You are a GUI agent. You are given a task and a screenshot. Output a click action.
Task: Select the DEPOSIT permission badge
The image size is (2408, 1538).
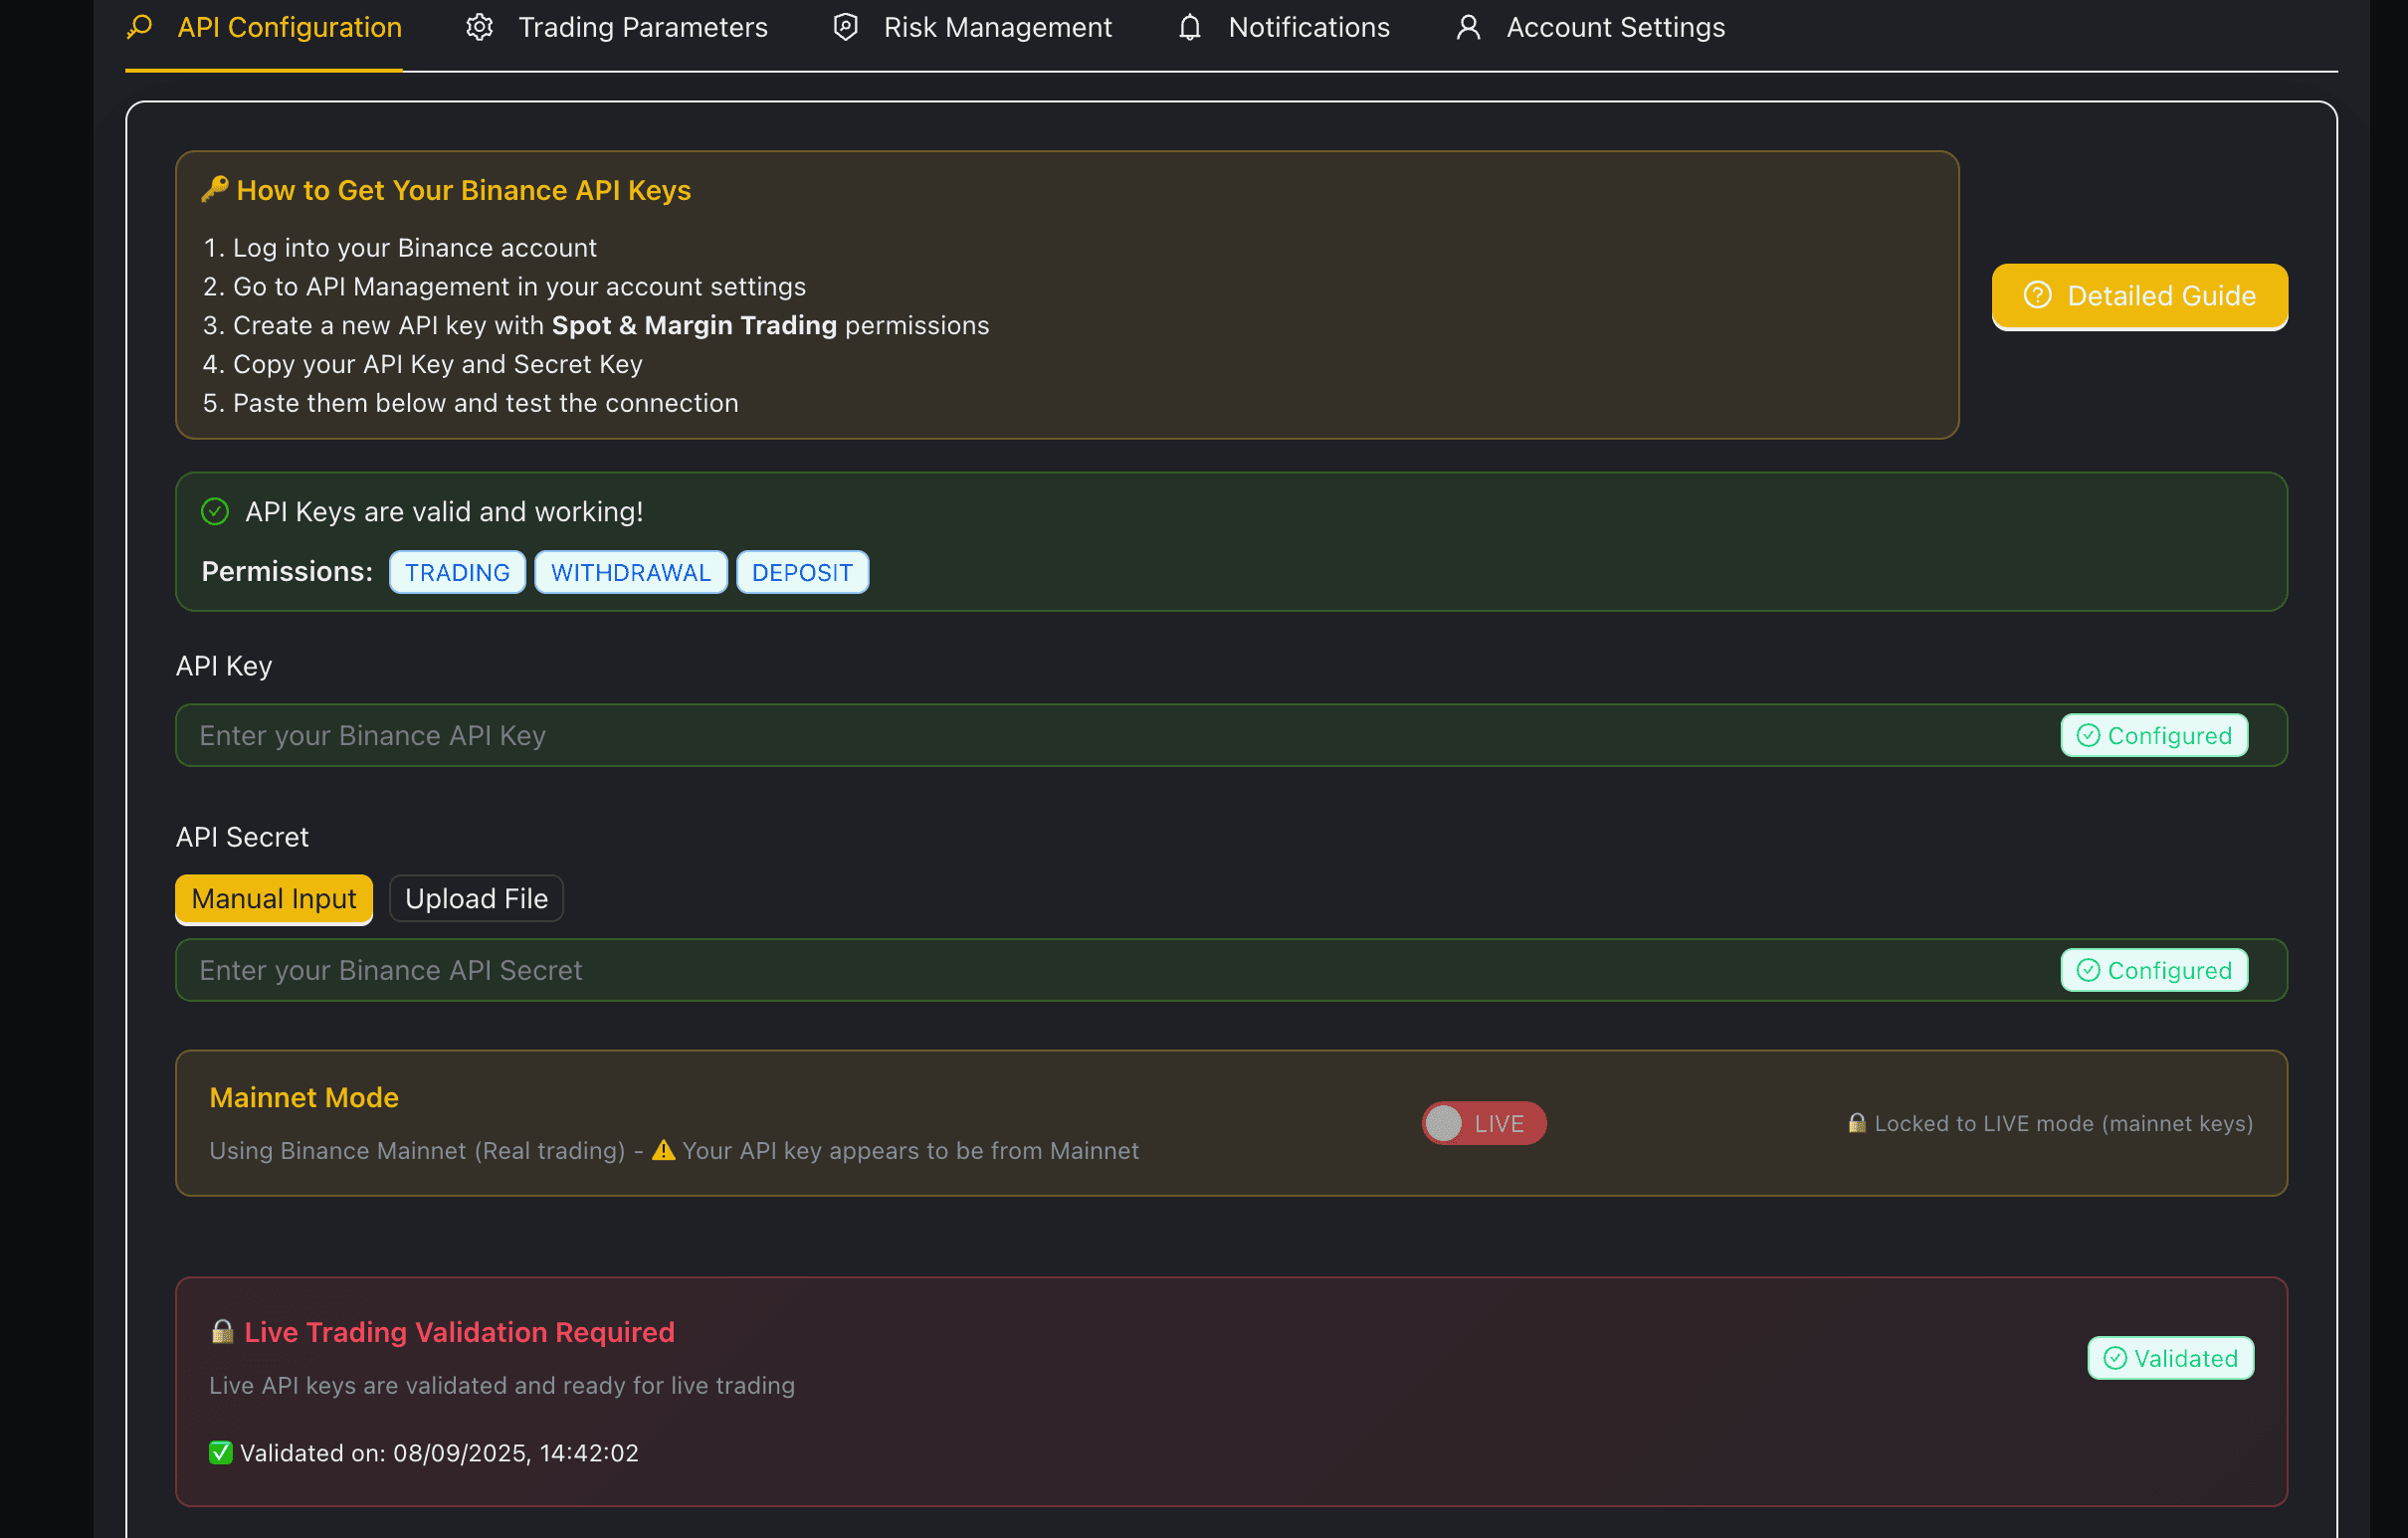point(802,573)
